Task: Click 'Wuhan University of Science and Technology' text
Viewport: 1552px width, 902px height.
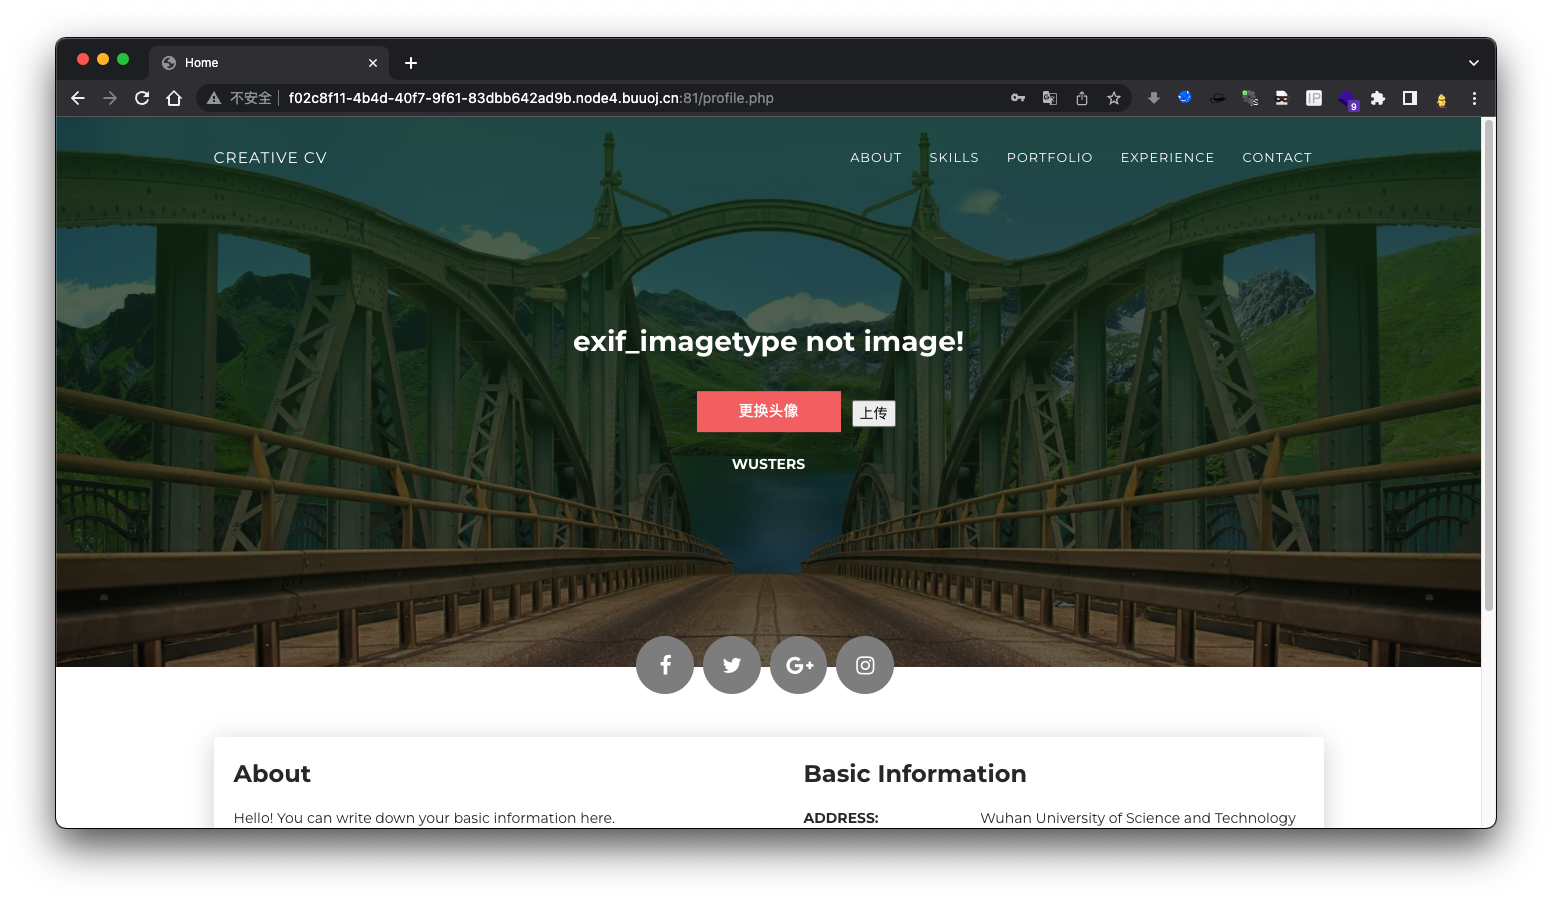Action: pyautogui.click(x=1138, y=818)
